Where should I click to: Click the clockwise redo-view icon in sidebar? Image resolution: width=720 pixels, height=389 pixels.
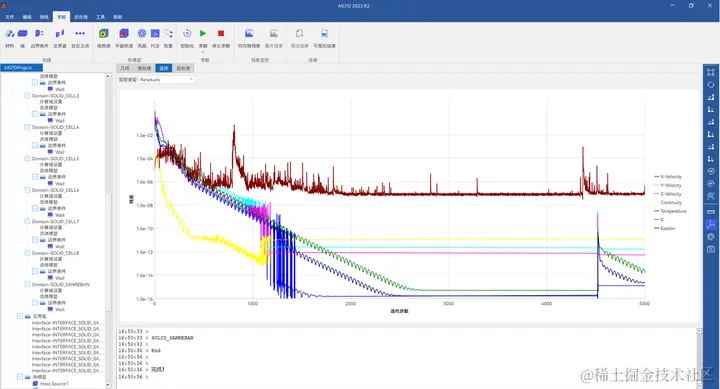click(711, 184)
